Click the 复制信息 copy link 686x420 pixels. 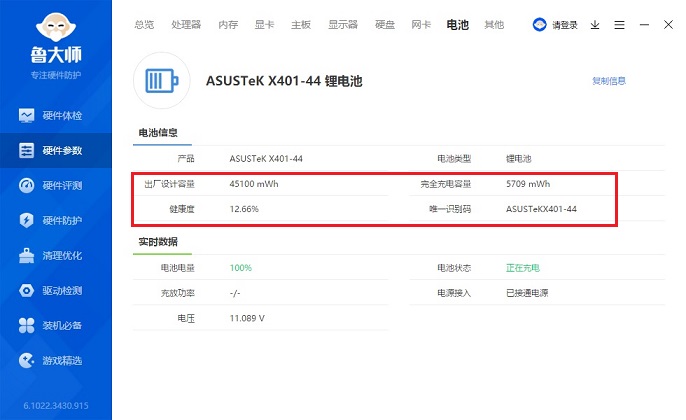(608, 81)
